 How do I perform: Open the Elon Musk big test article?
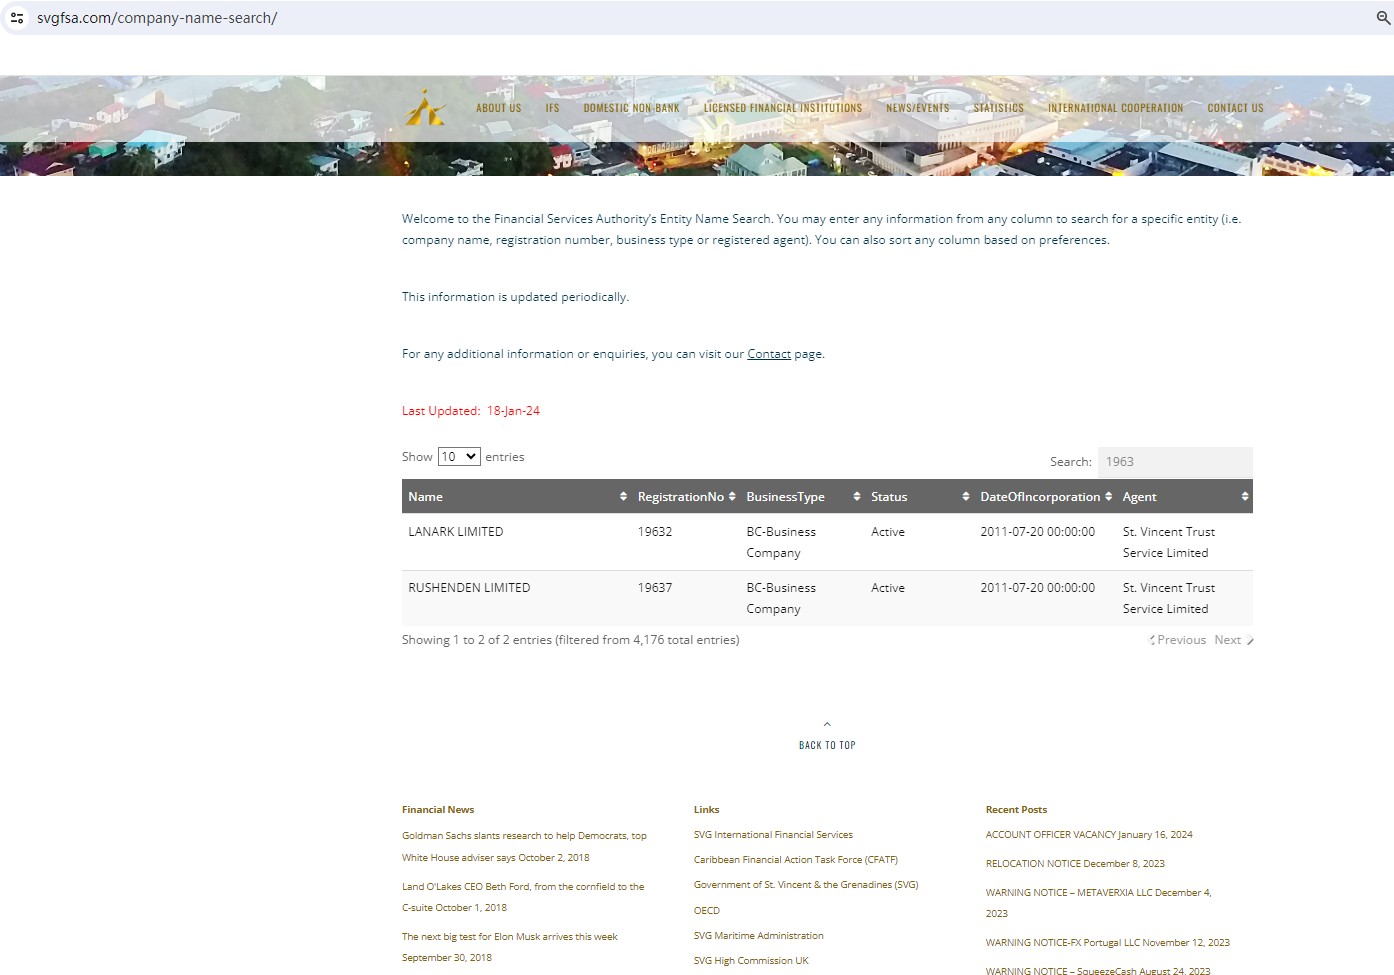pyautogui.click(x=510, y=947)
